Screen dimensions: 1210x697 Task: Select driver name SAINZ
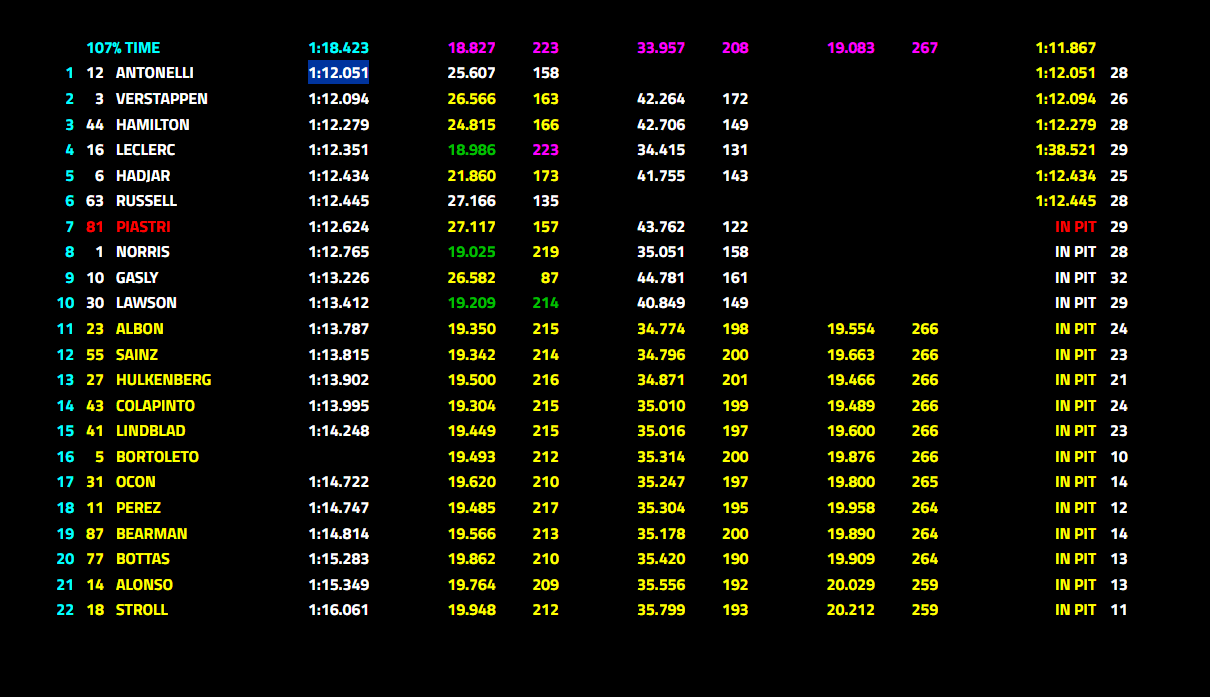[x=137, y=355]
